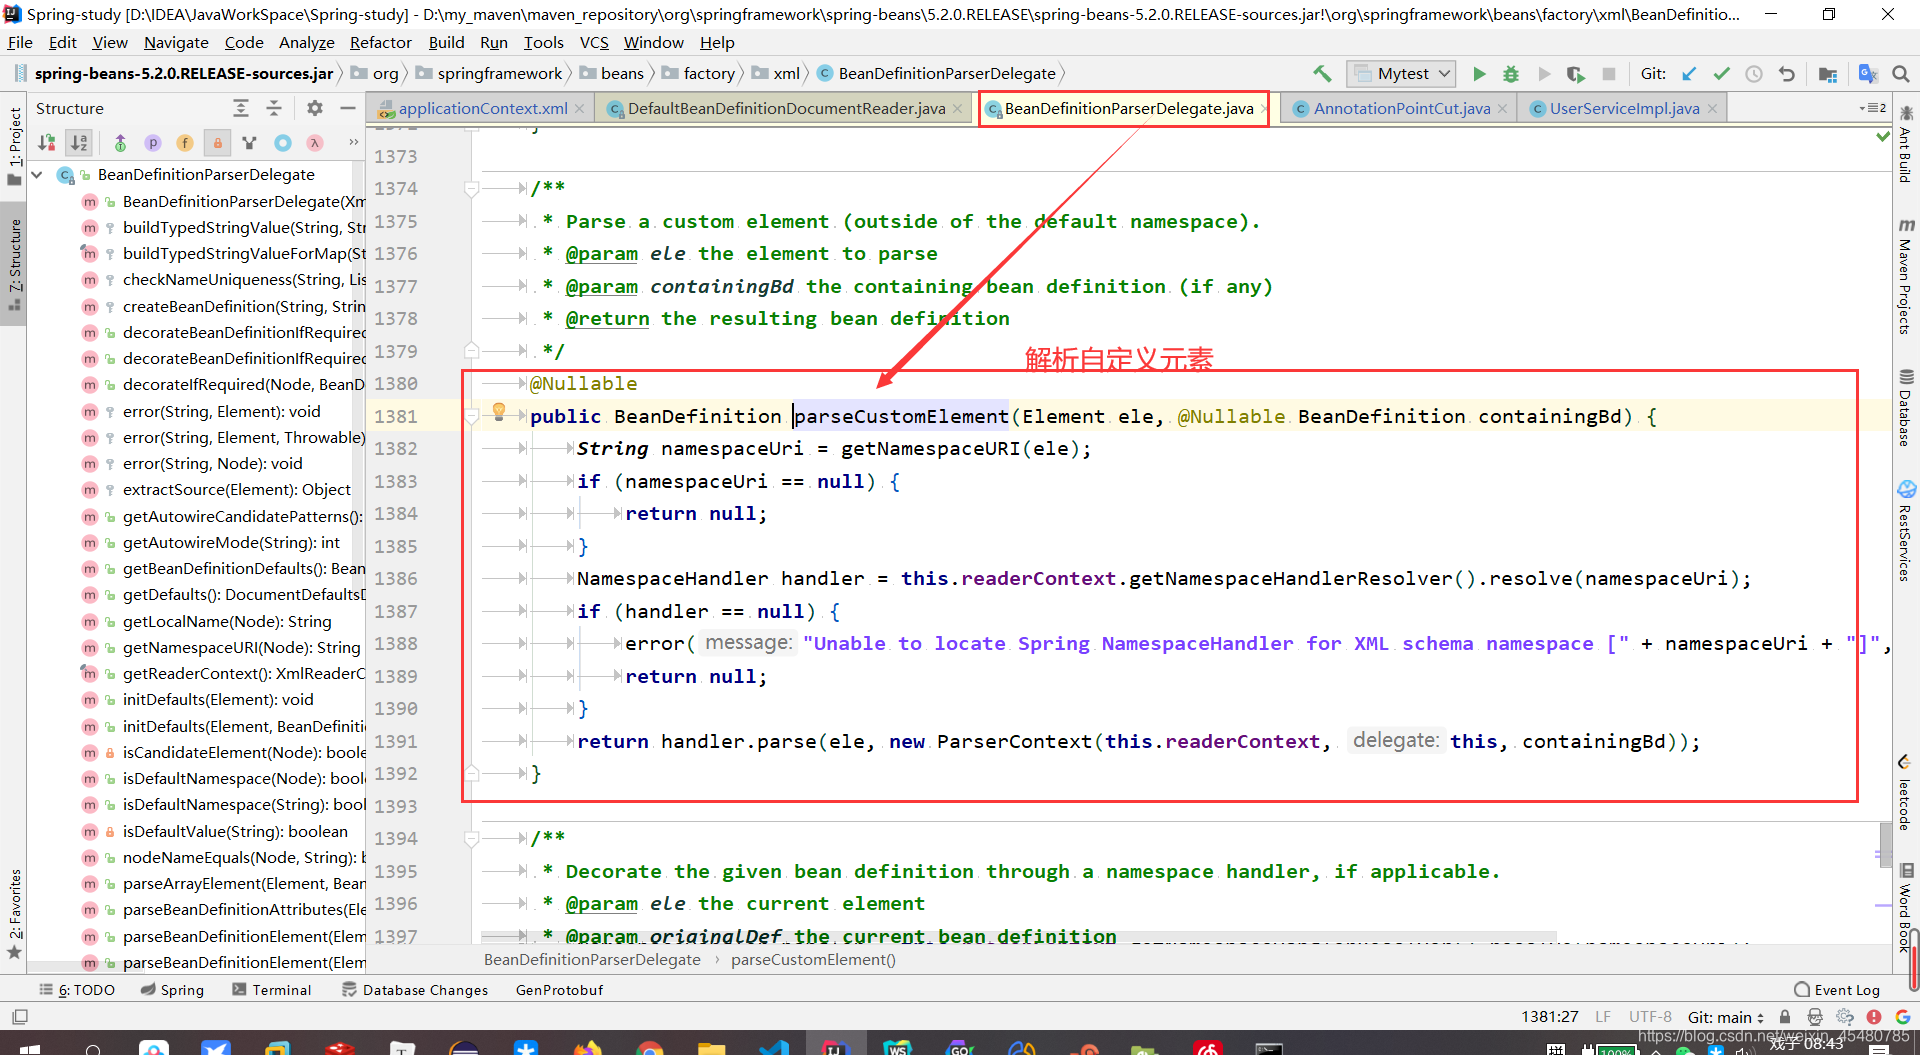Toggle non-public members lock in Structure
This screenshot has height=1055, width=1920.
click(217, 143)
